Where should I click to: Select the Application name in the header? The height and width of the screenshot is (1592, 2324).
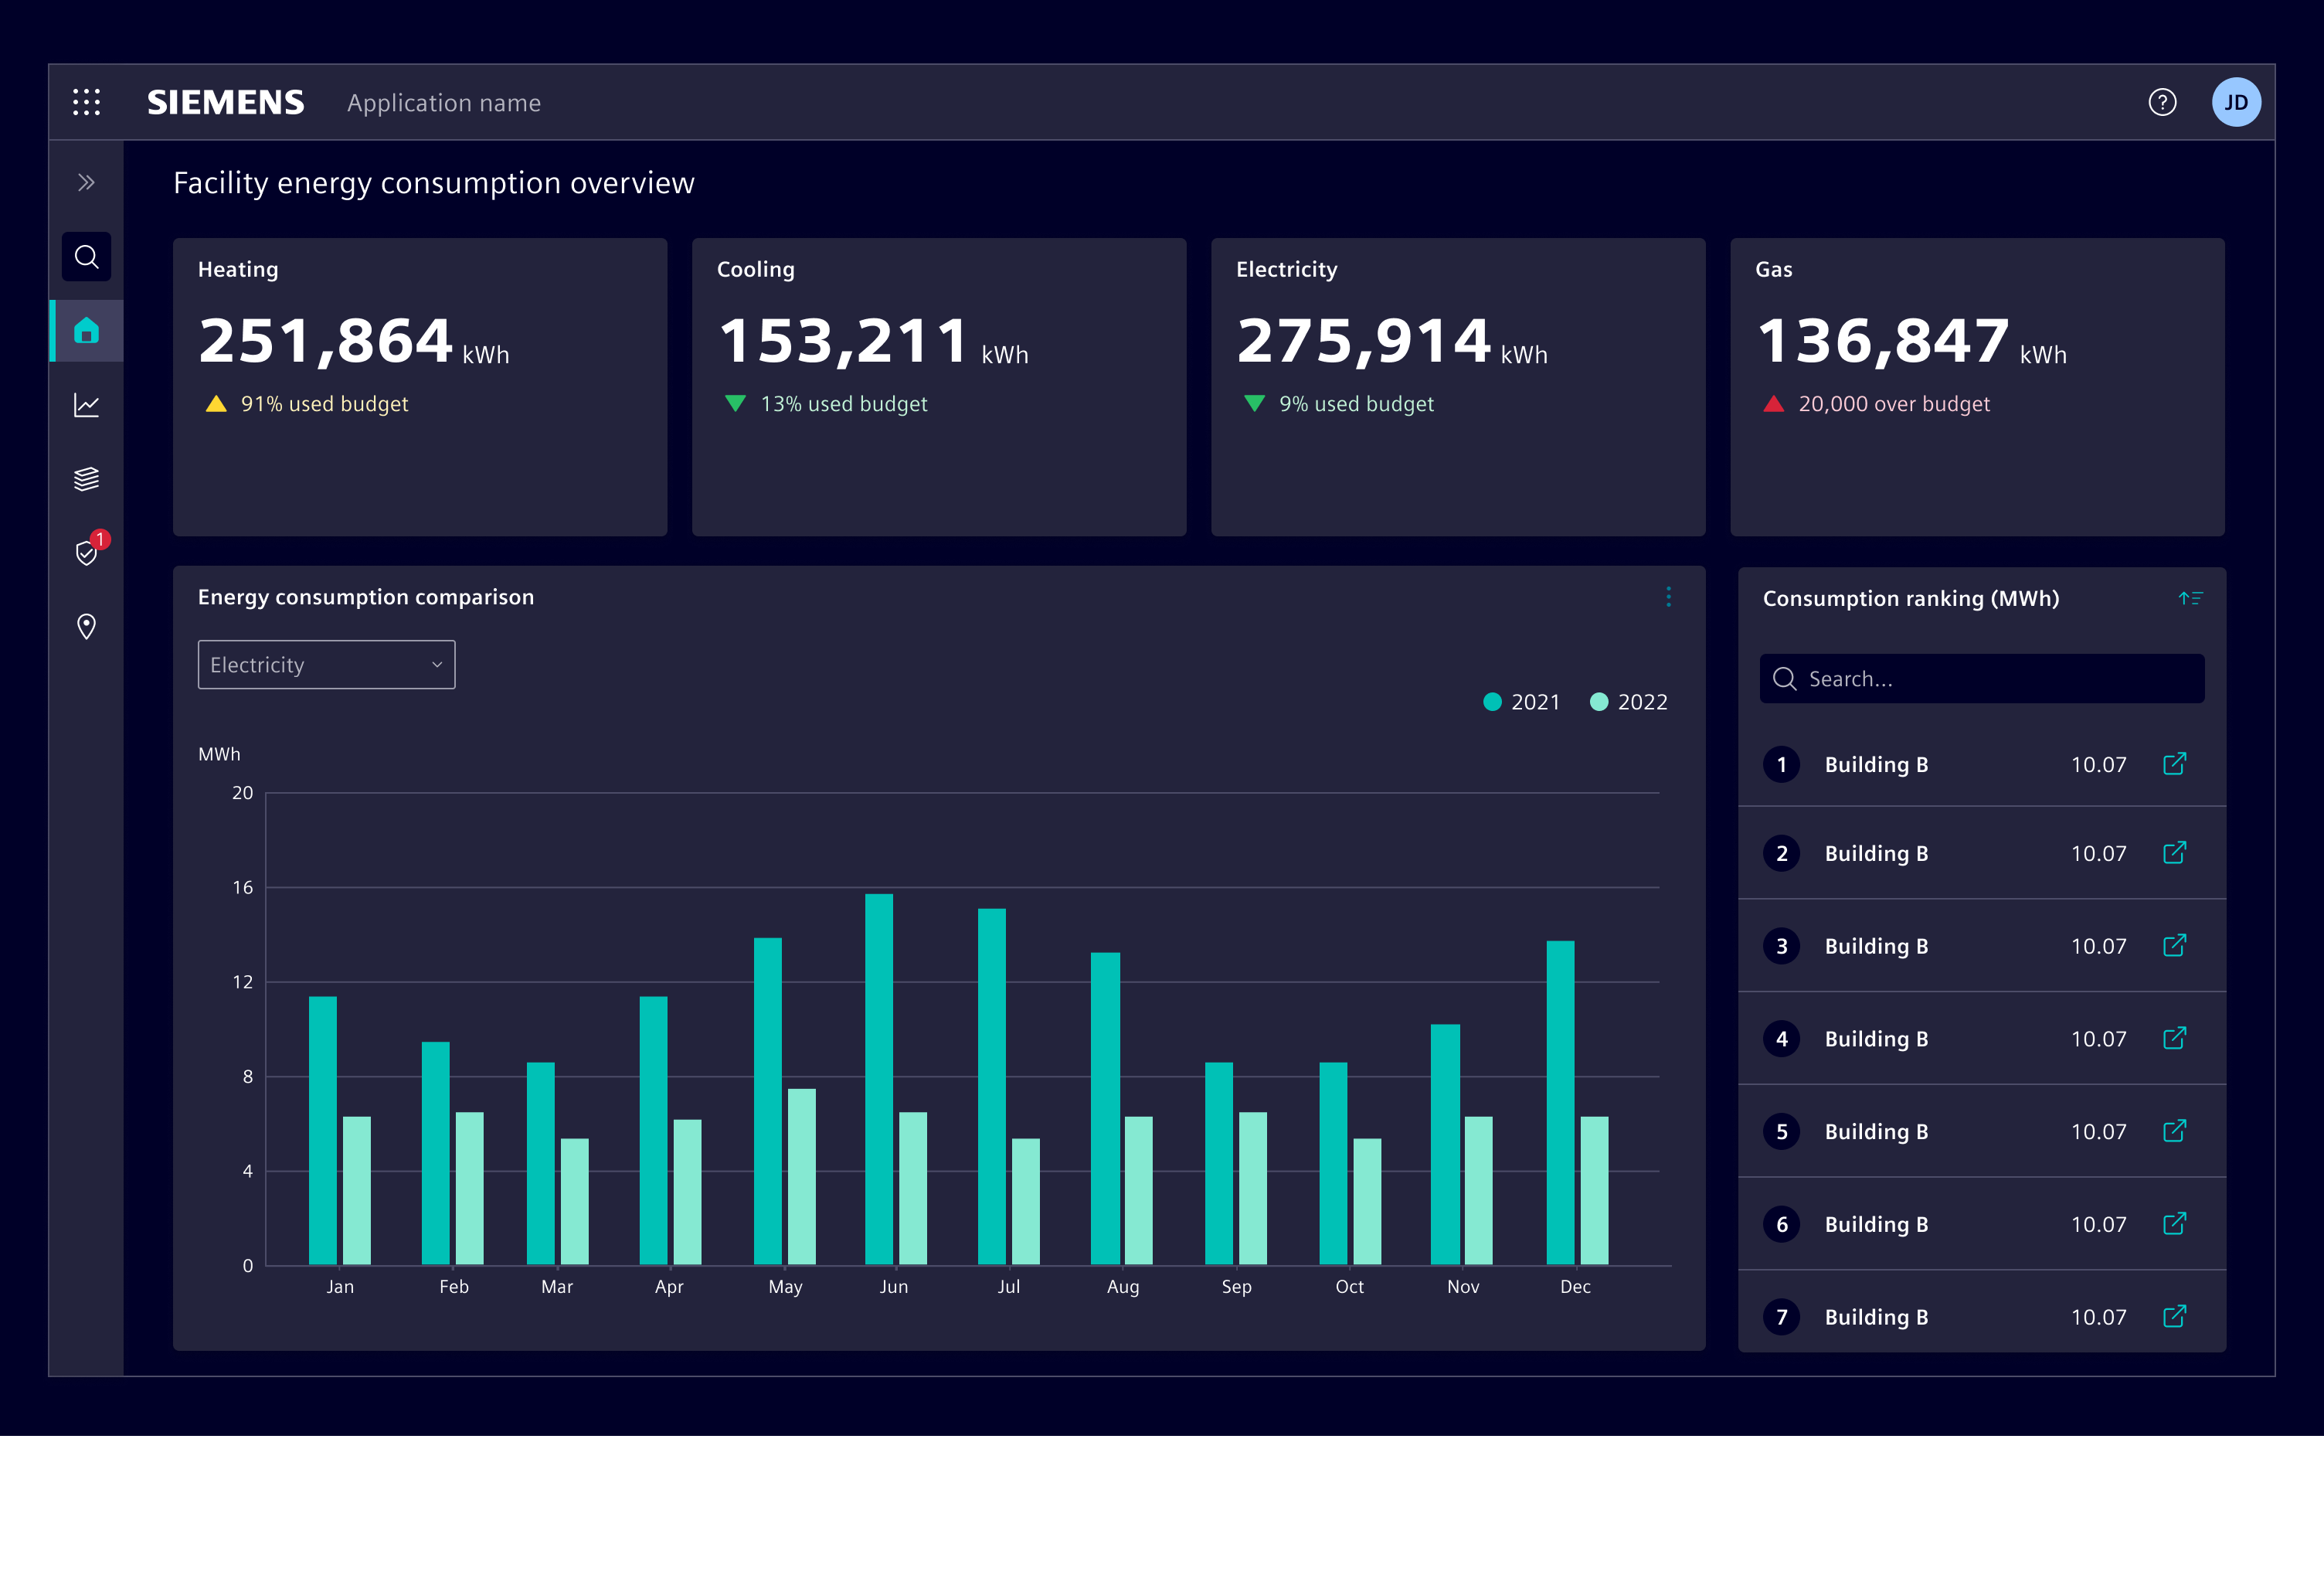443,102
